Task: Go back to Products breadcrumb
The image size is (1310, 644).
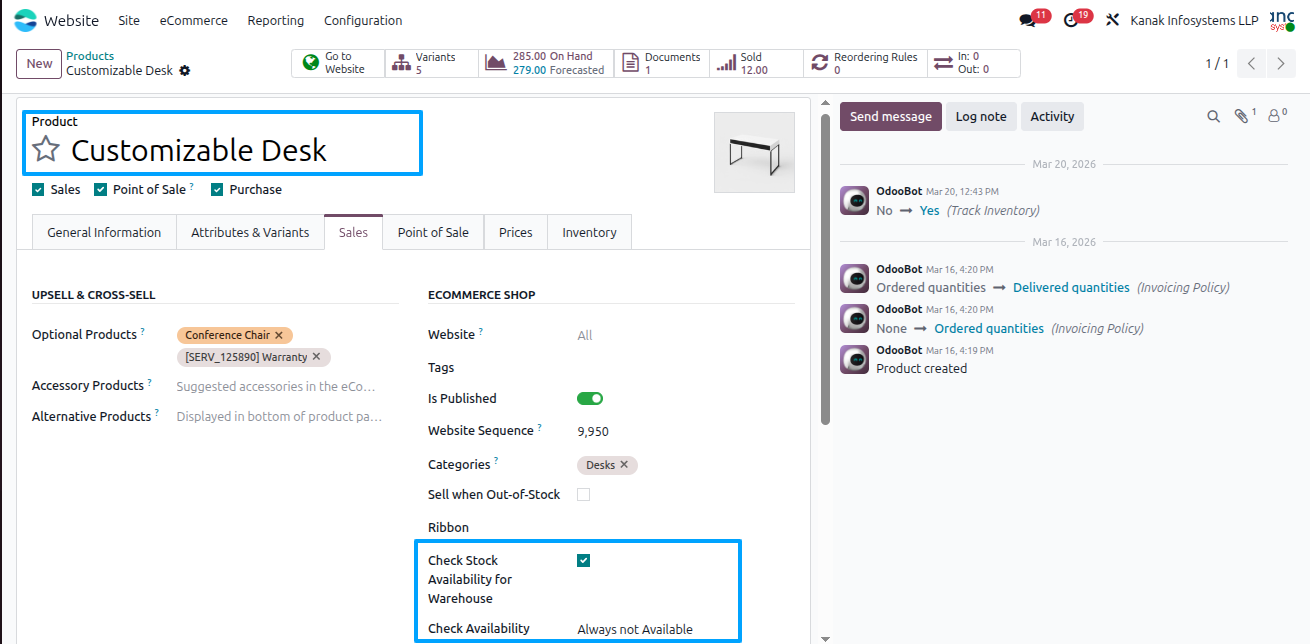Action: [x=90, y=56]
